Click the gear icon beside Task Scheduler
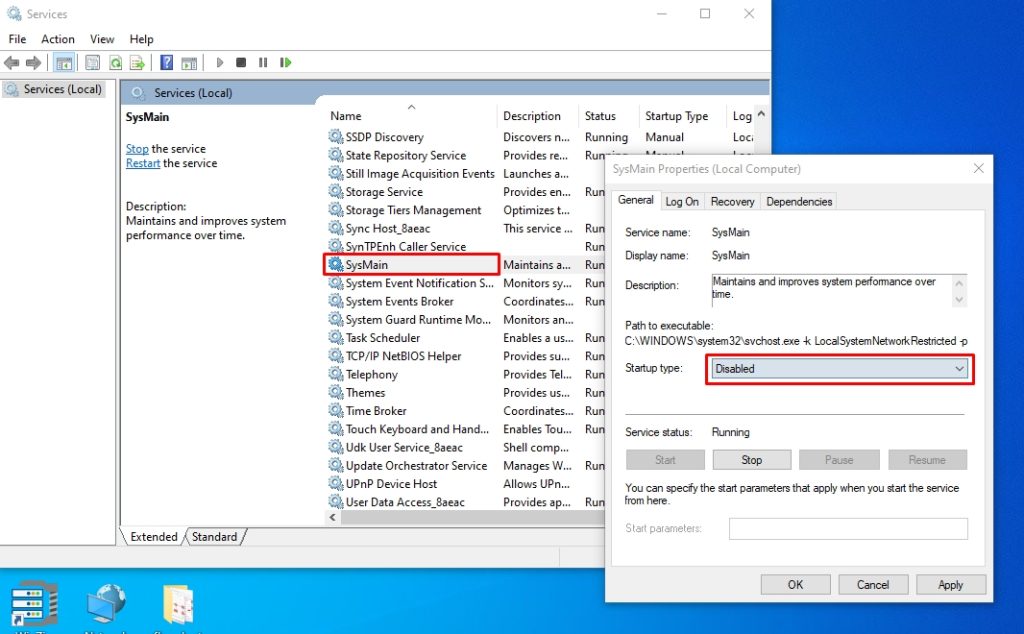 (336, 338)
